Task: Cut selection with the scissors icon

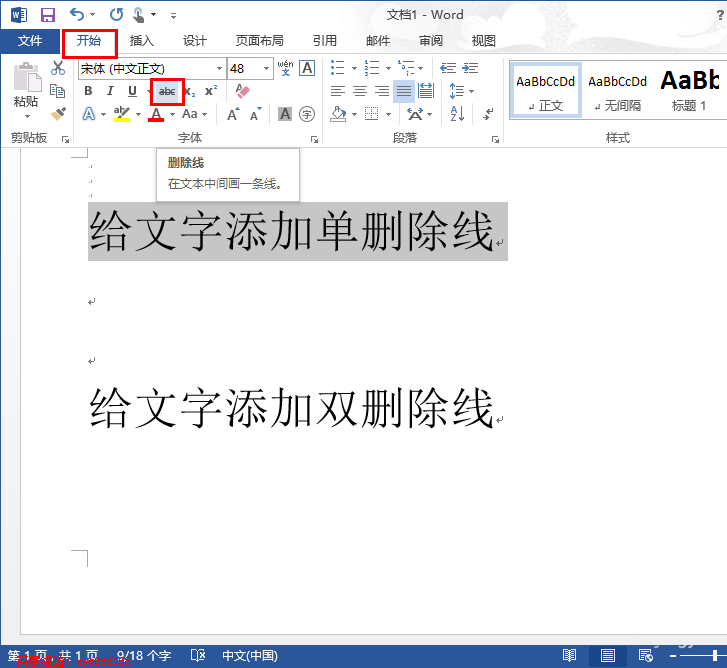Action: (58, 68)
